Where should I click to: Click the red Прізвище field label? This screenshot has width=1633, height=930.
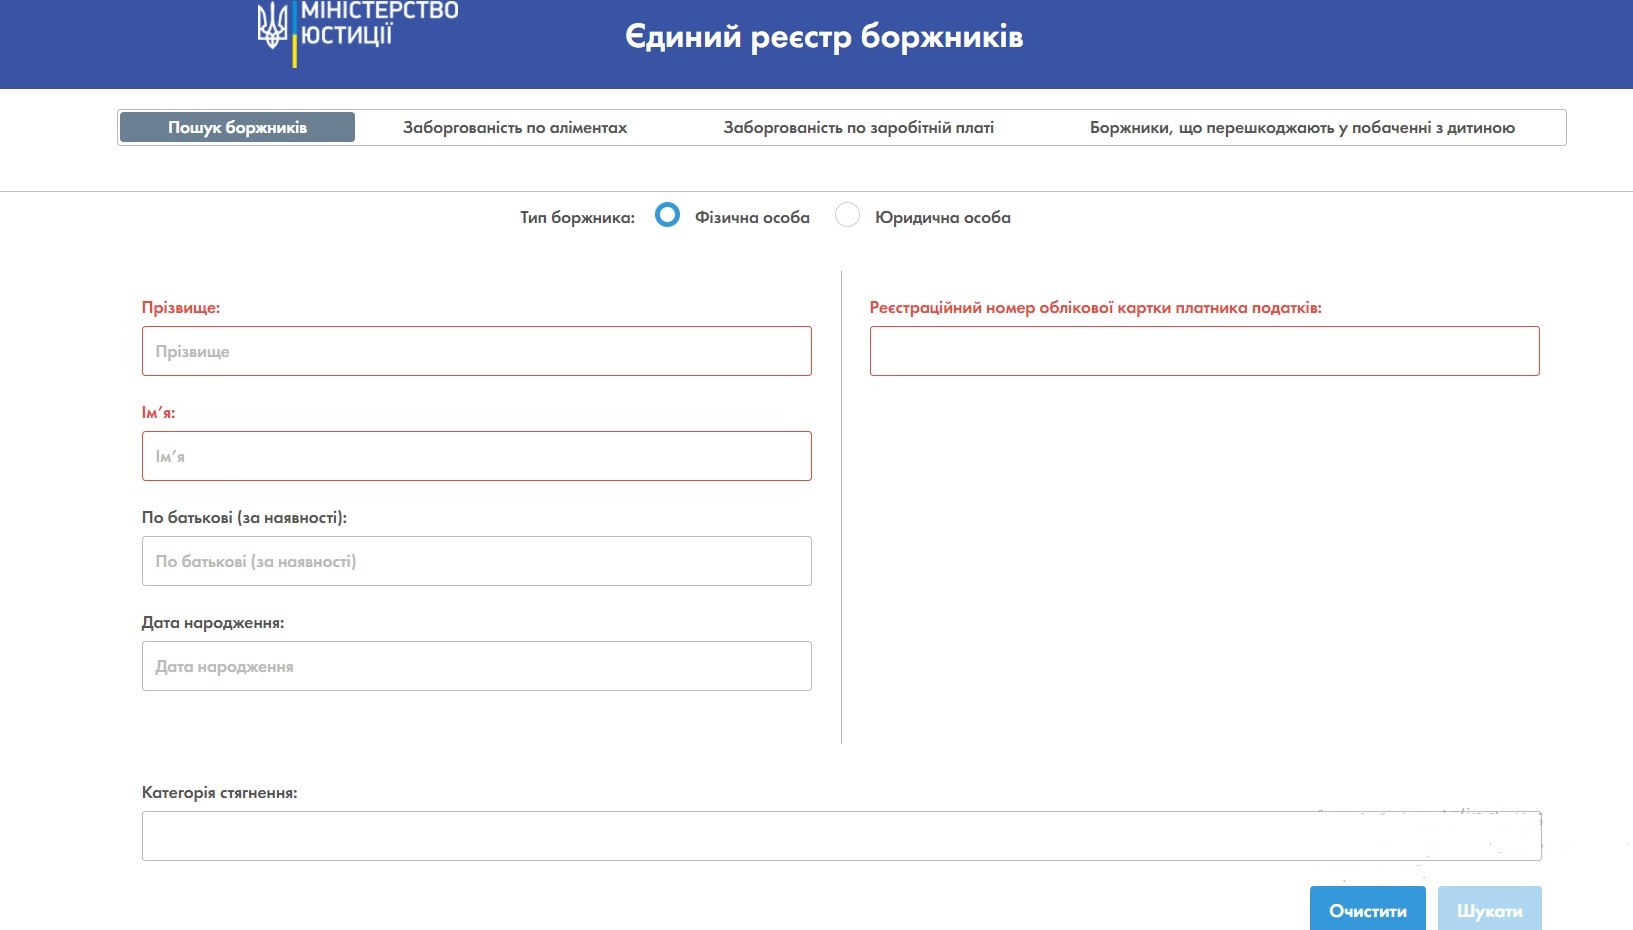[181, 308]
